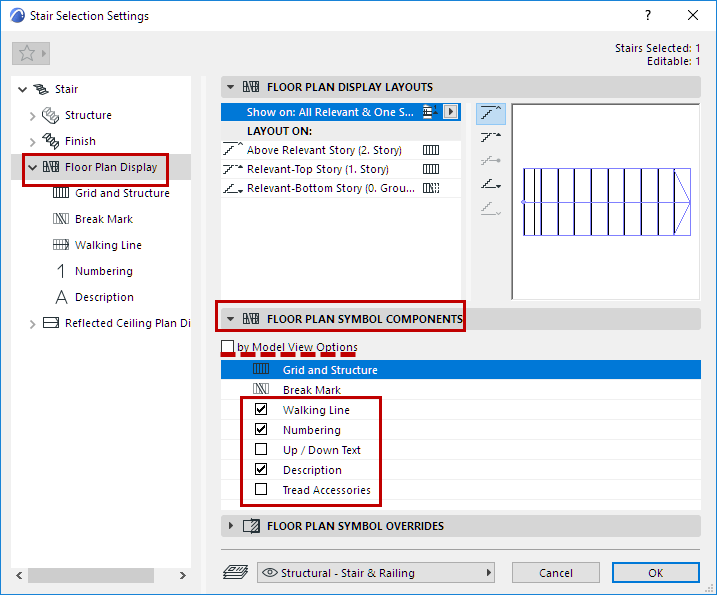Click the Reflected Ceiling Plan tree icon
This screenshot has width=717, height=595.
coord(51,323)
